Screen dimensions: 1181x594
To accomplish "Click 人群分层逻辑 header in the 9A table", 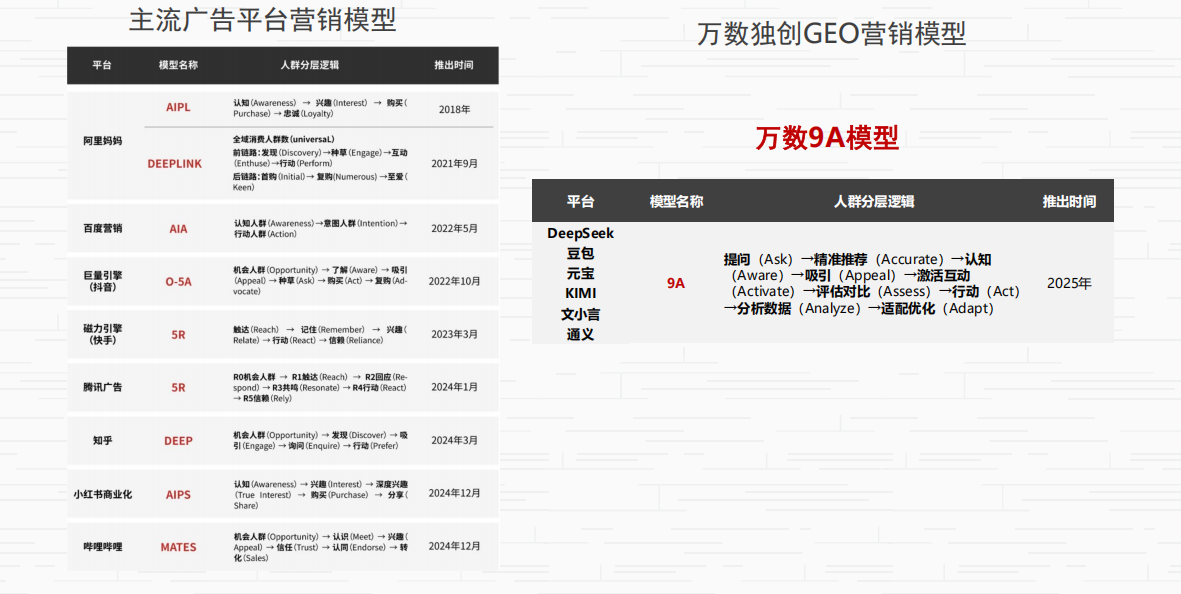I will coord(874,202).
